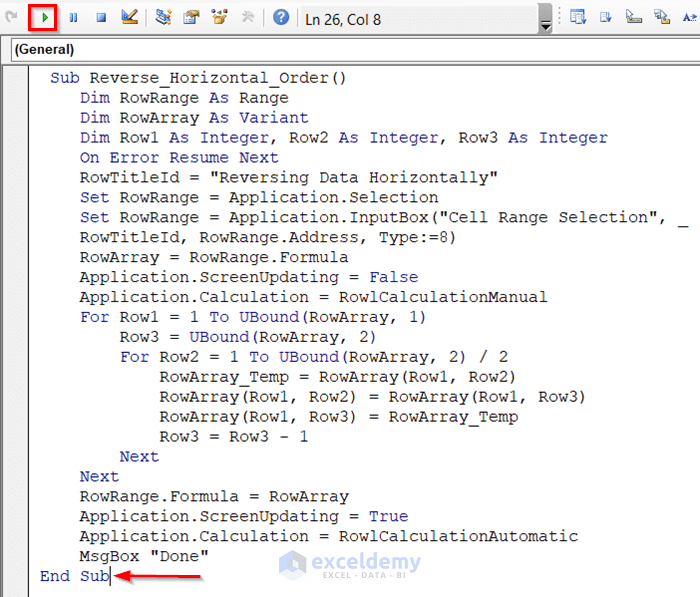Image resolution: width=700 pixels, height=597 pixels.
Task: Click the RowTitleId, RowRange.Address, Type:=8) line
Action: click(x=267, y=238)
